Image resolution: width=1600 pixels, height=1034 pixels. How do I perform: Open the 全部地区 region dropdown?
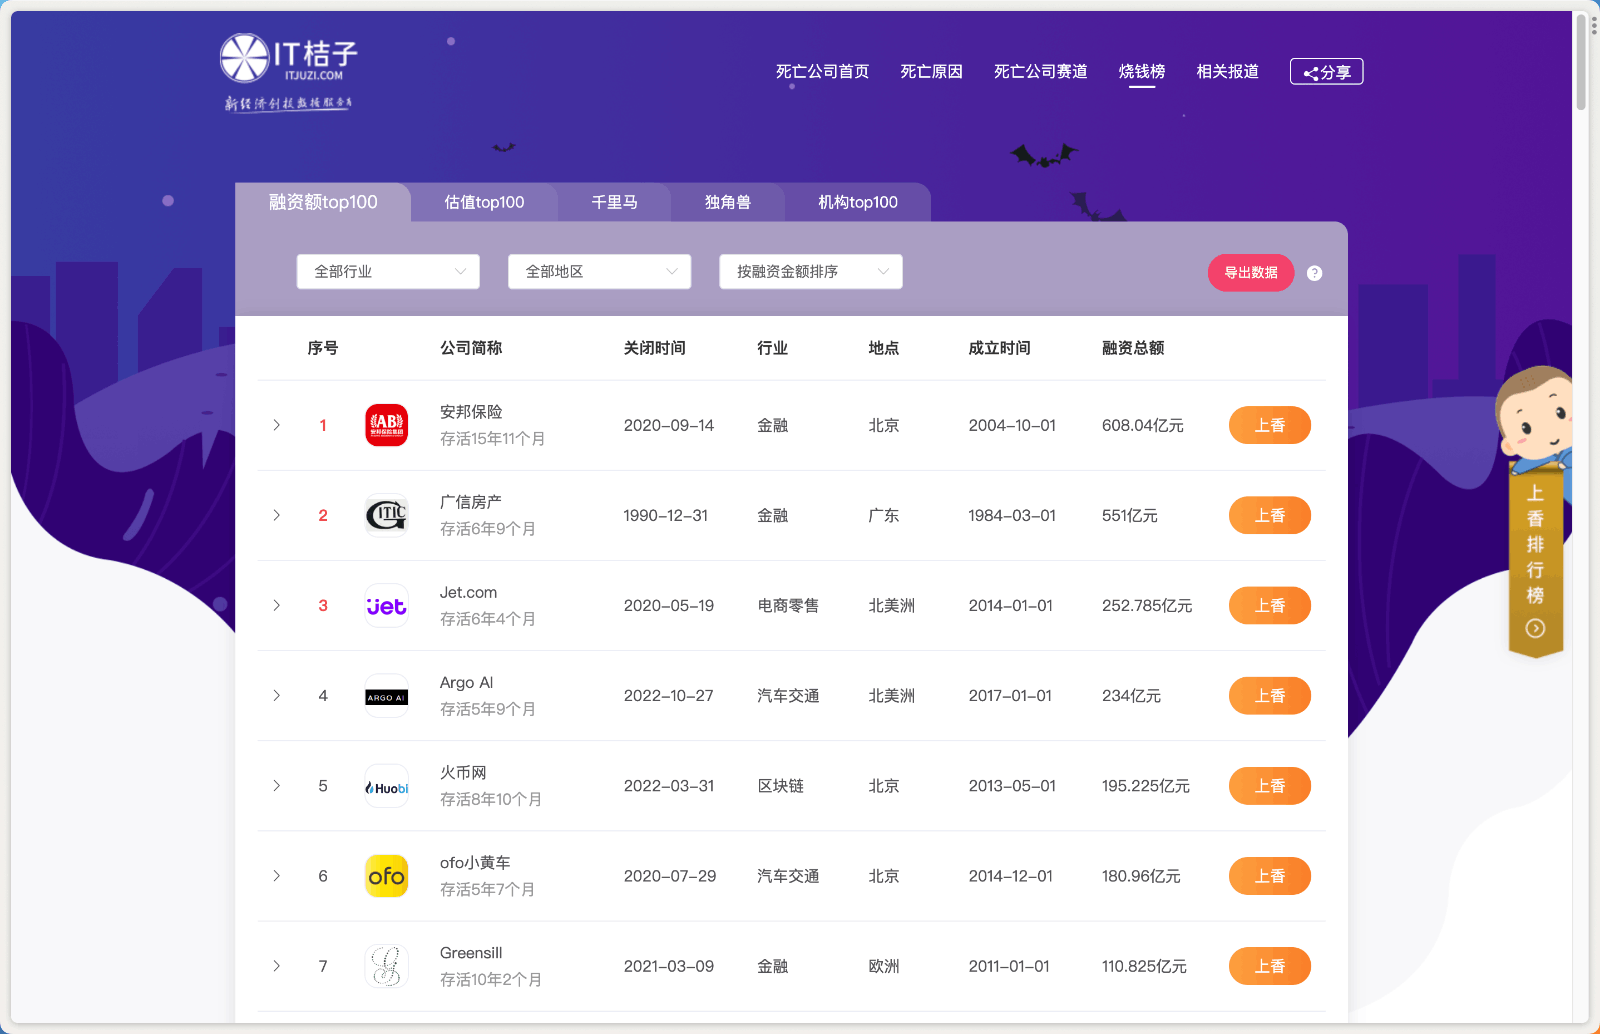pyautogui.click(x=599, y=272)
